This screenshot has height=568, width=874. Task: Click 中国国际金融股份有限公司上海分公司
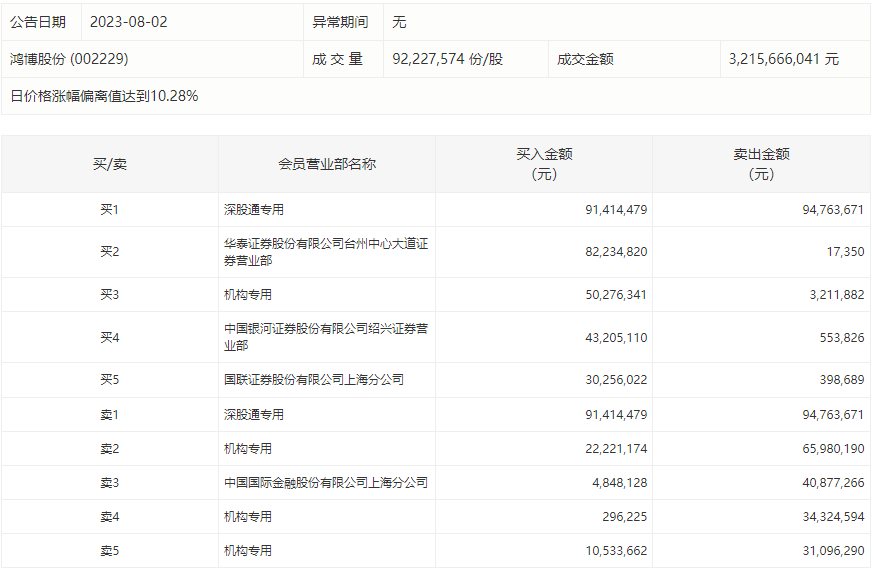pyautogui.click(x=326, y=483)
